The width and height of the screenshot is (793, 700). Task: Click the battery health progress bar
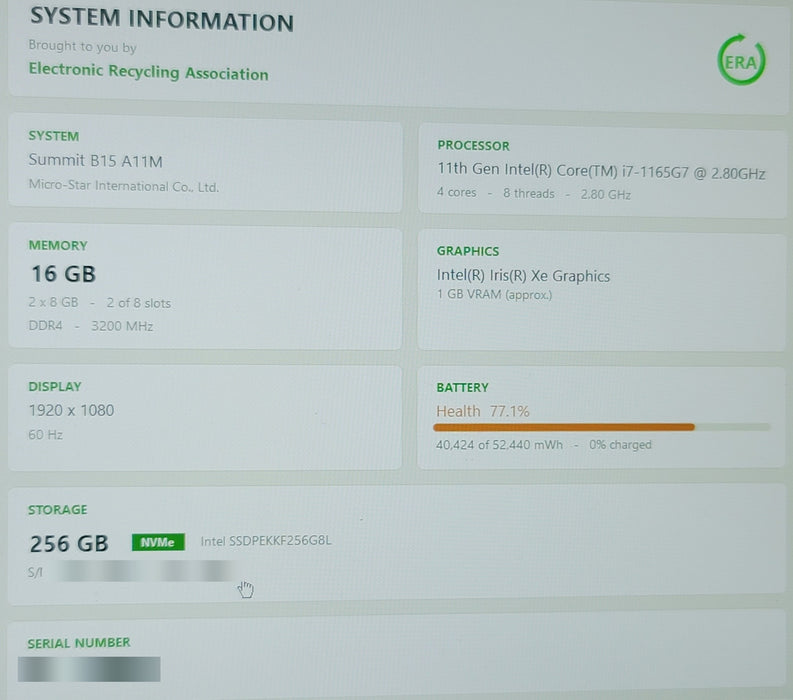point(601,427)
